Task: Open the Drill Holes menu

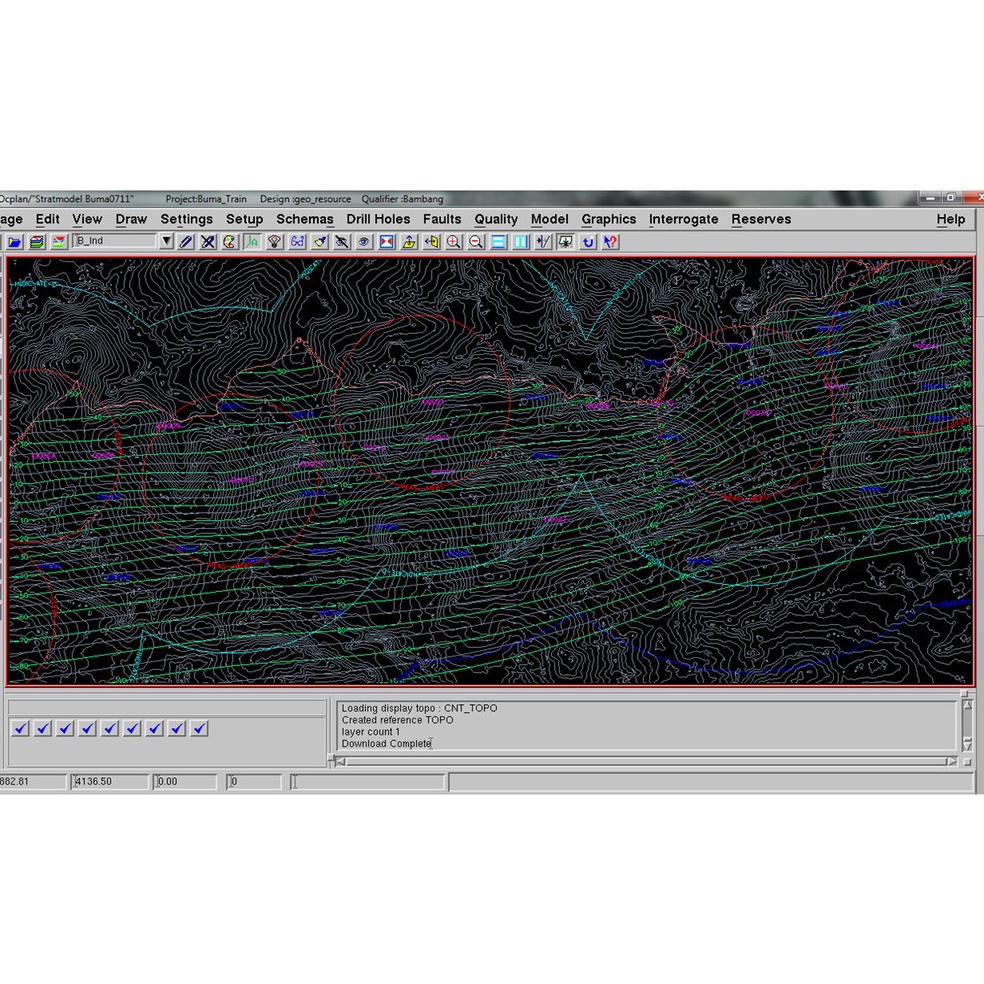Action: pyautogui.click(x=378, y=219)
